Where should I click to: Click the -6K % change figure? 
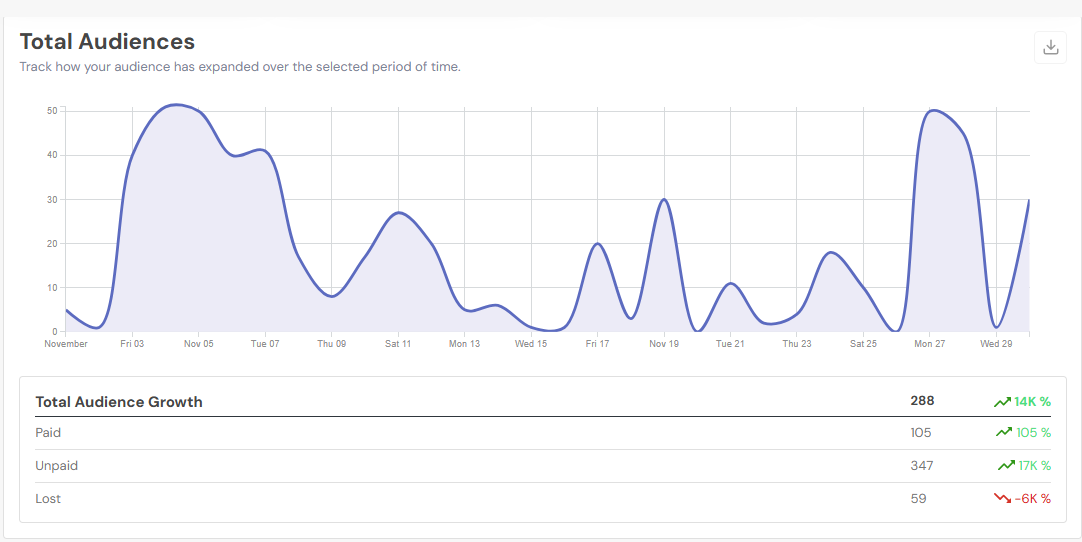[x=1032, y=498]
